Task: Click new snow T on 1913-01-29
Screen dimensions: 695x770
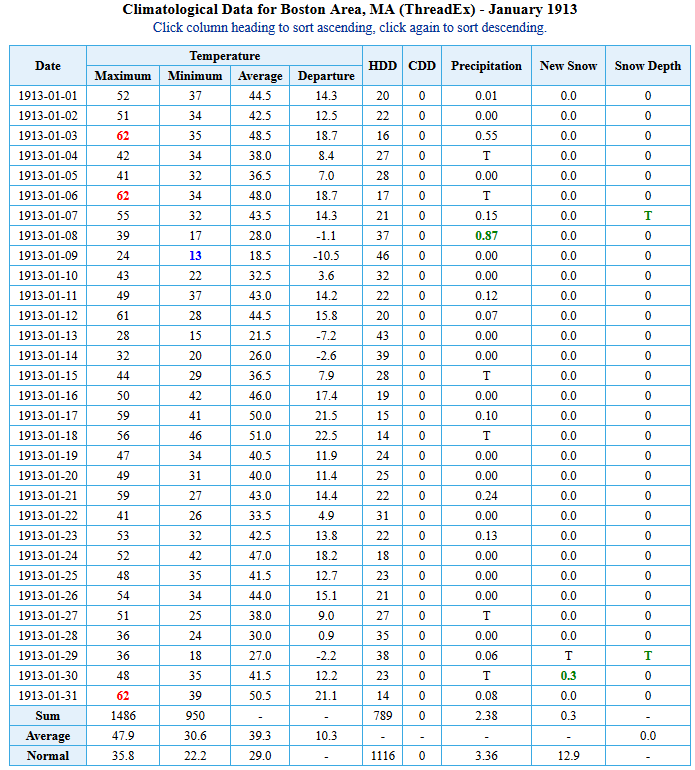Action: tap(568, 656)
